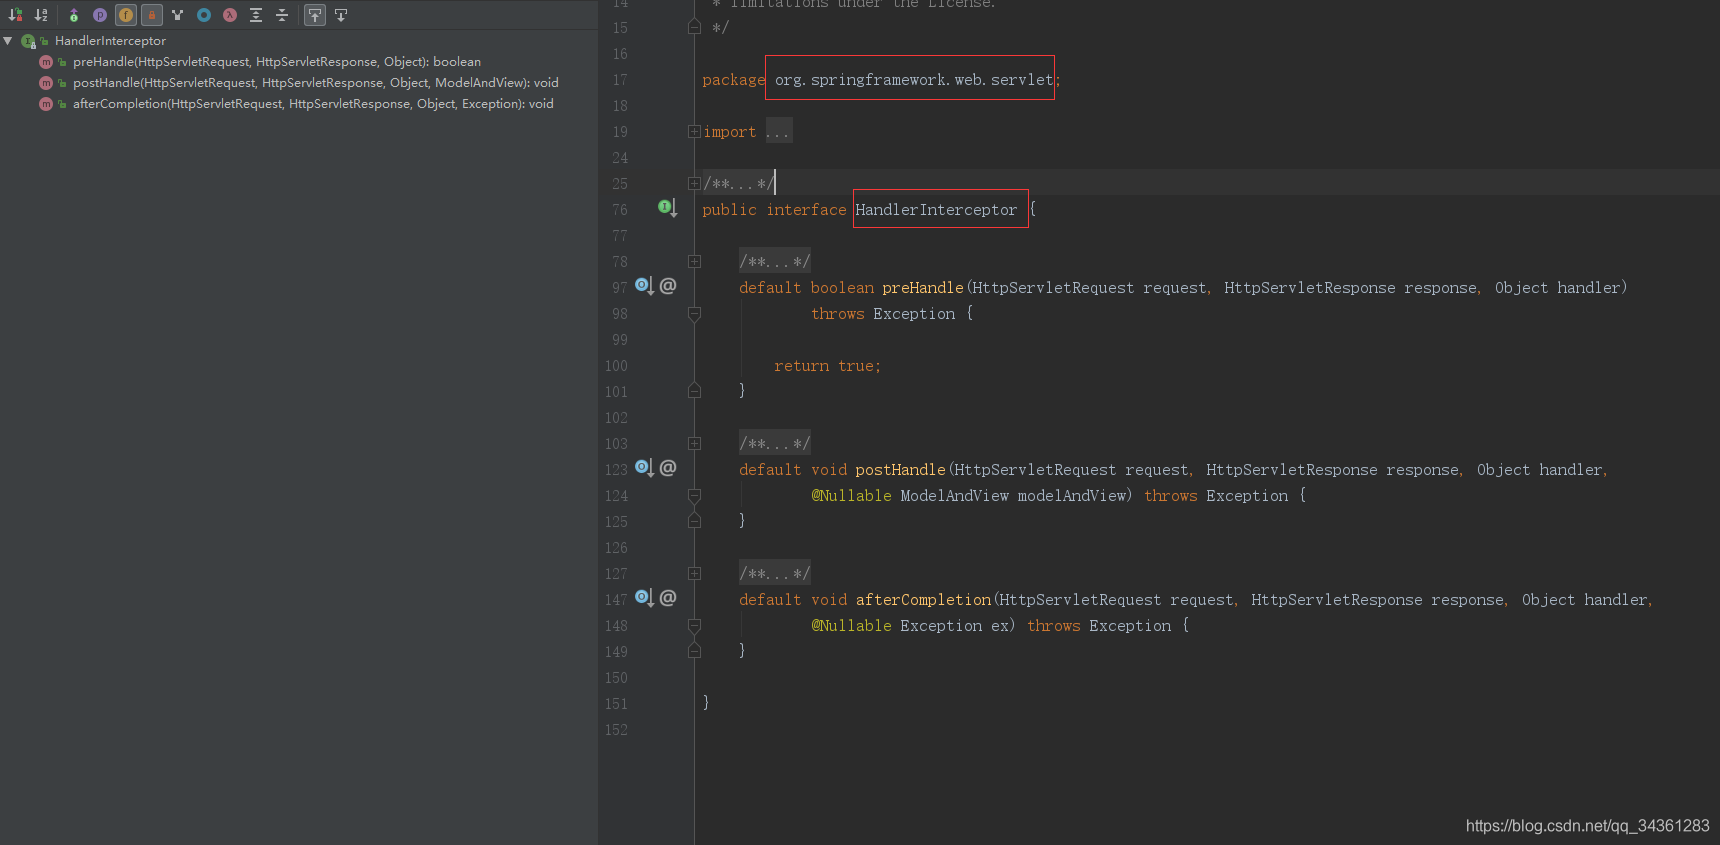Click implemented-interface gutter icon on line 76
The width and height of the screenshot is (1720, 845).
point(667,208)
